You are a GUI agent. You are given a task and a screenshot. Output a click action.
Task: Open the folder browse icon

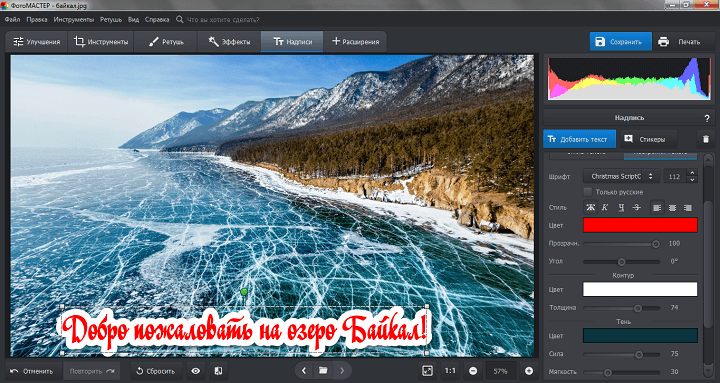click(x=323, y=371)
